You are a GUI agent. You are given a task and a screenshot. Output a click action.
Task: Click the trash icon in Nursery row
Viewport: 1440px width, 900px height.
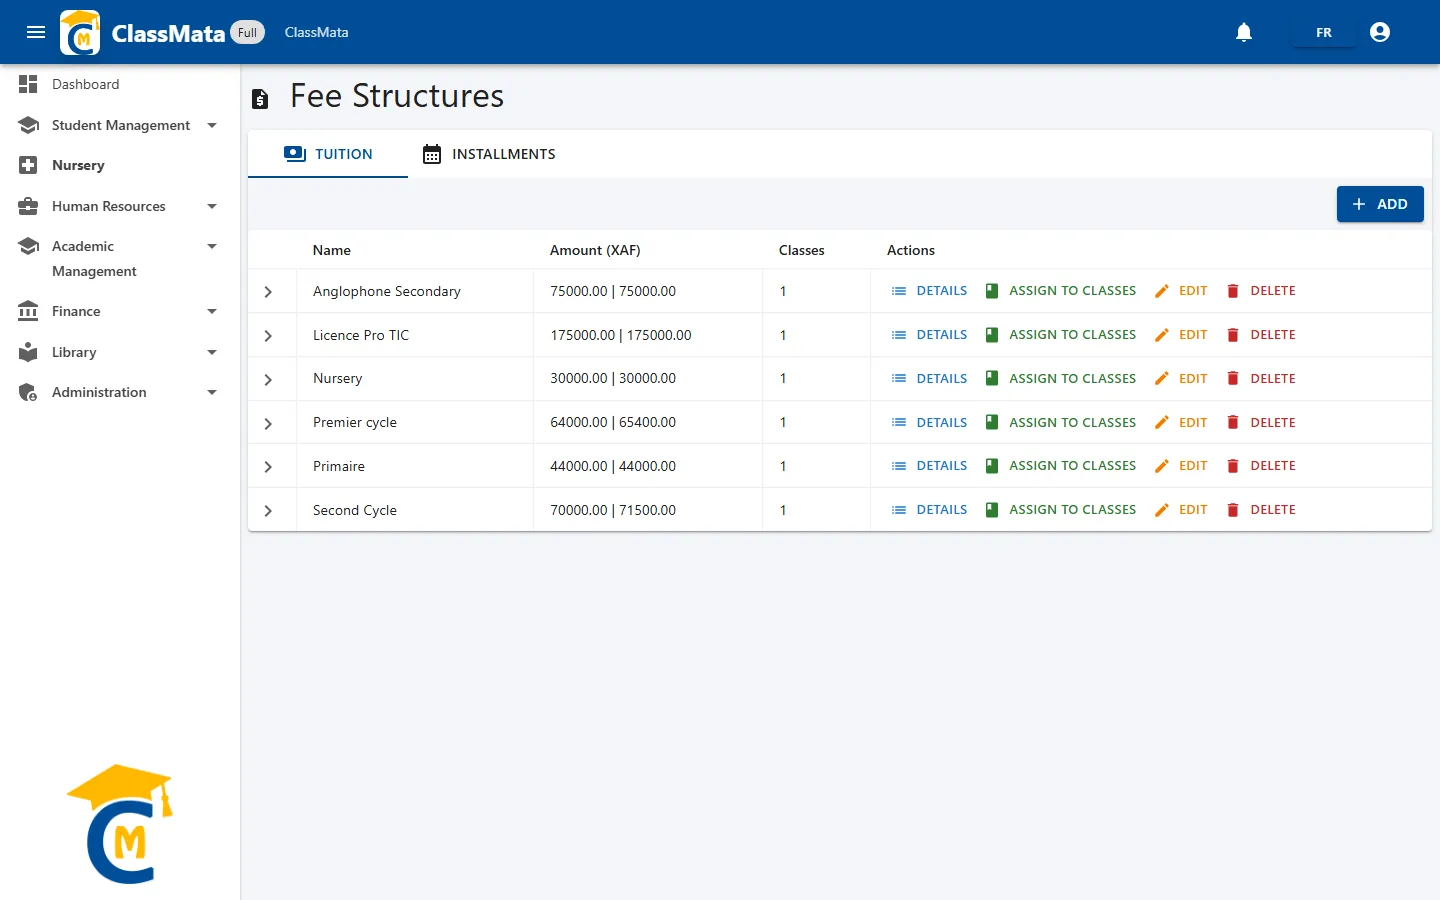[1233, 379]
